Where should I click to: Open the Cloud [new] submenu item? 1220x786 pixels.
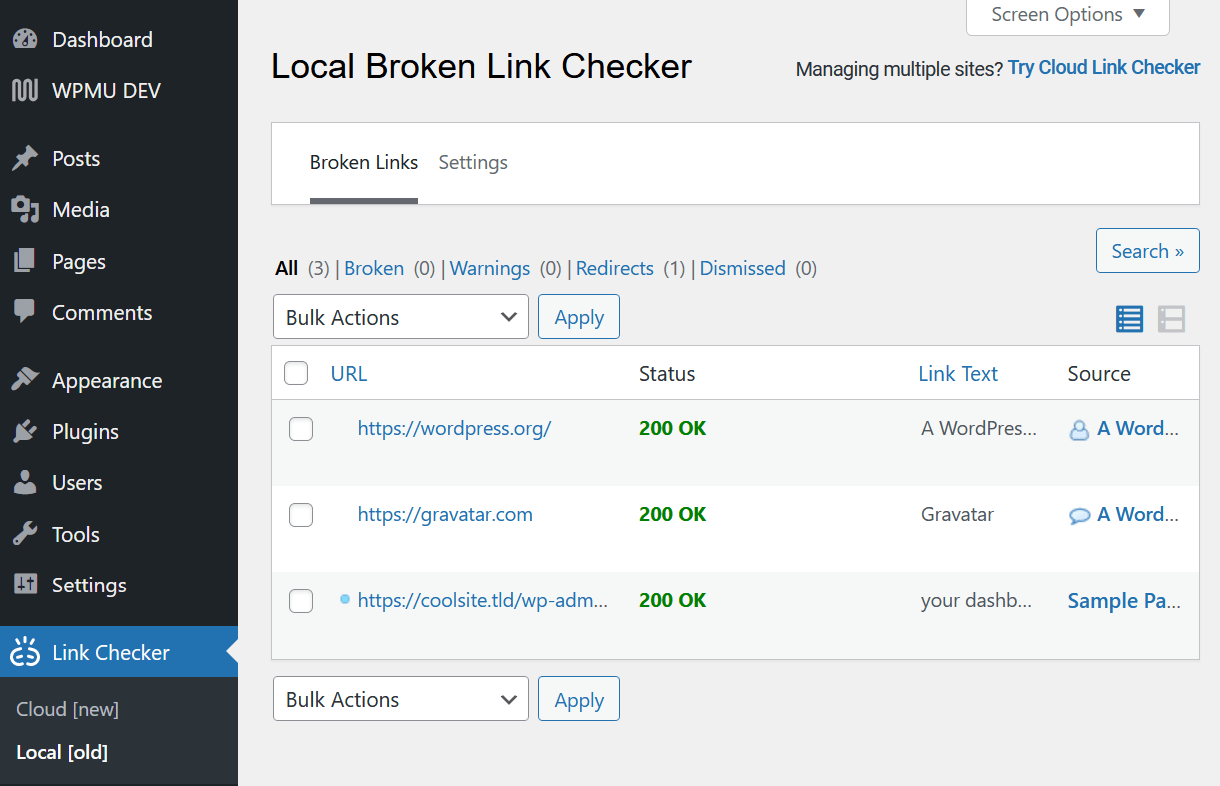click(x=67, y=709)
